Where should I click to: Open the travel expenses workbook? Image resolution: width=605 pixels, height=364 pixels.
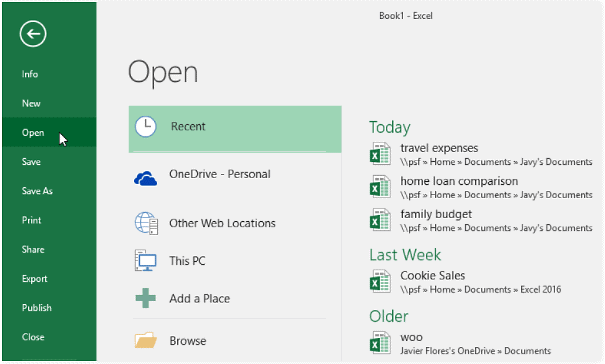tap(439, 148)
